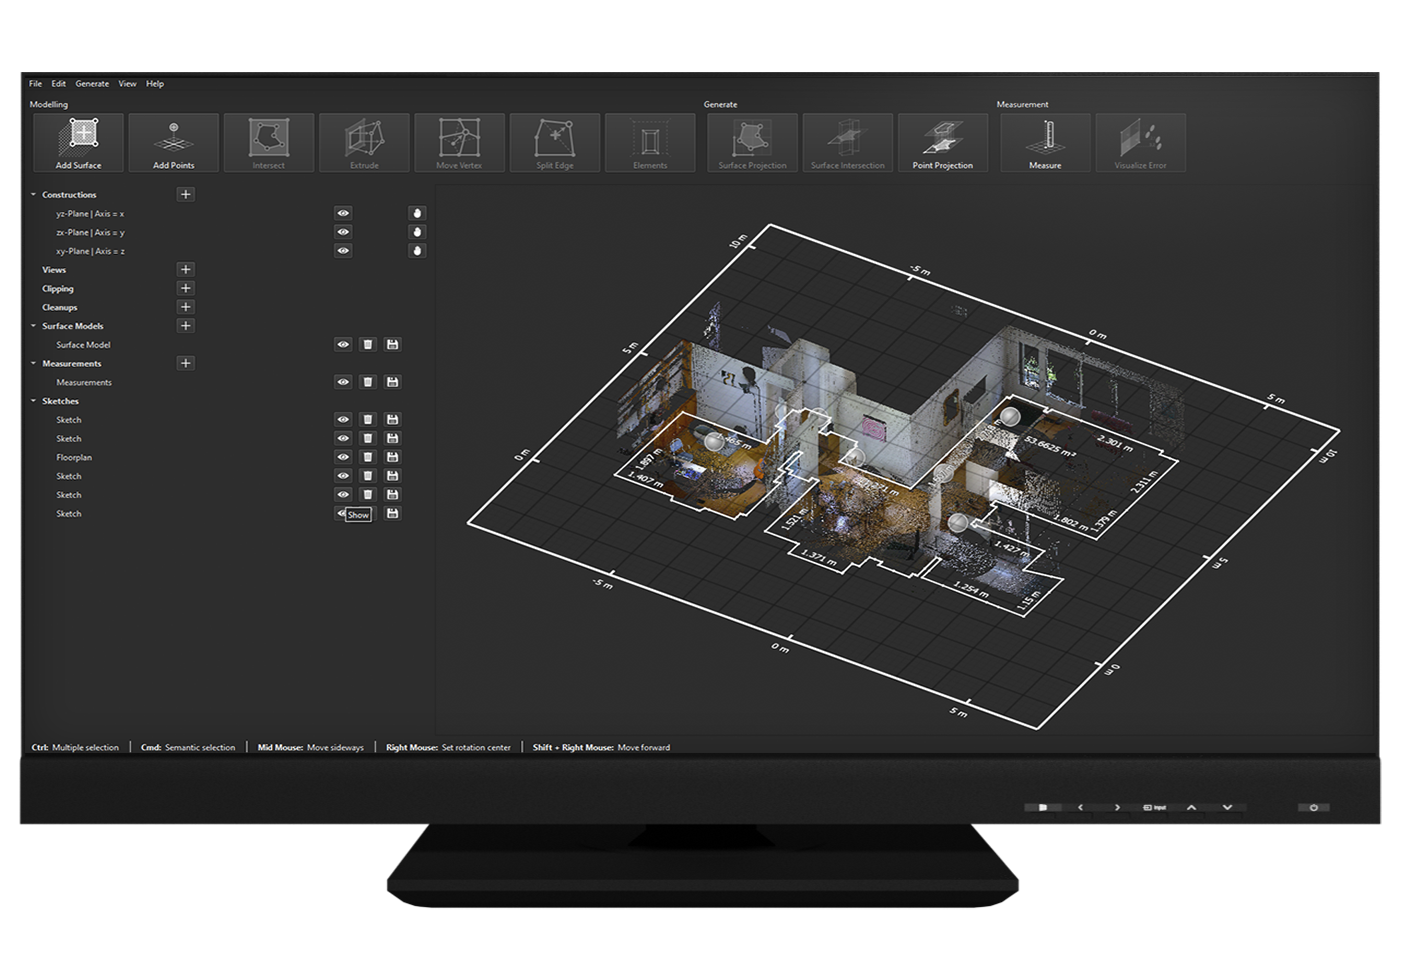Click hand icon for yz-Plane
1401x957 pixels.
tap(417, 213)
